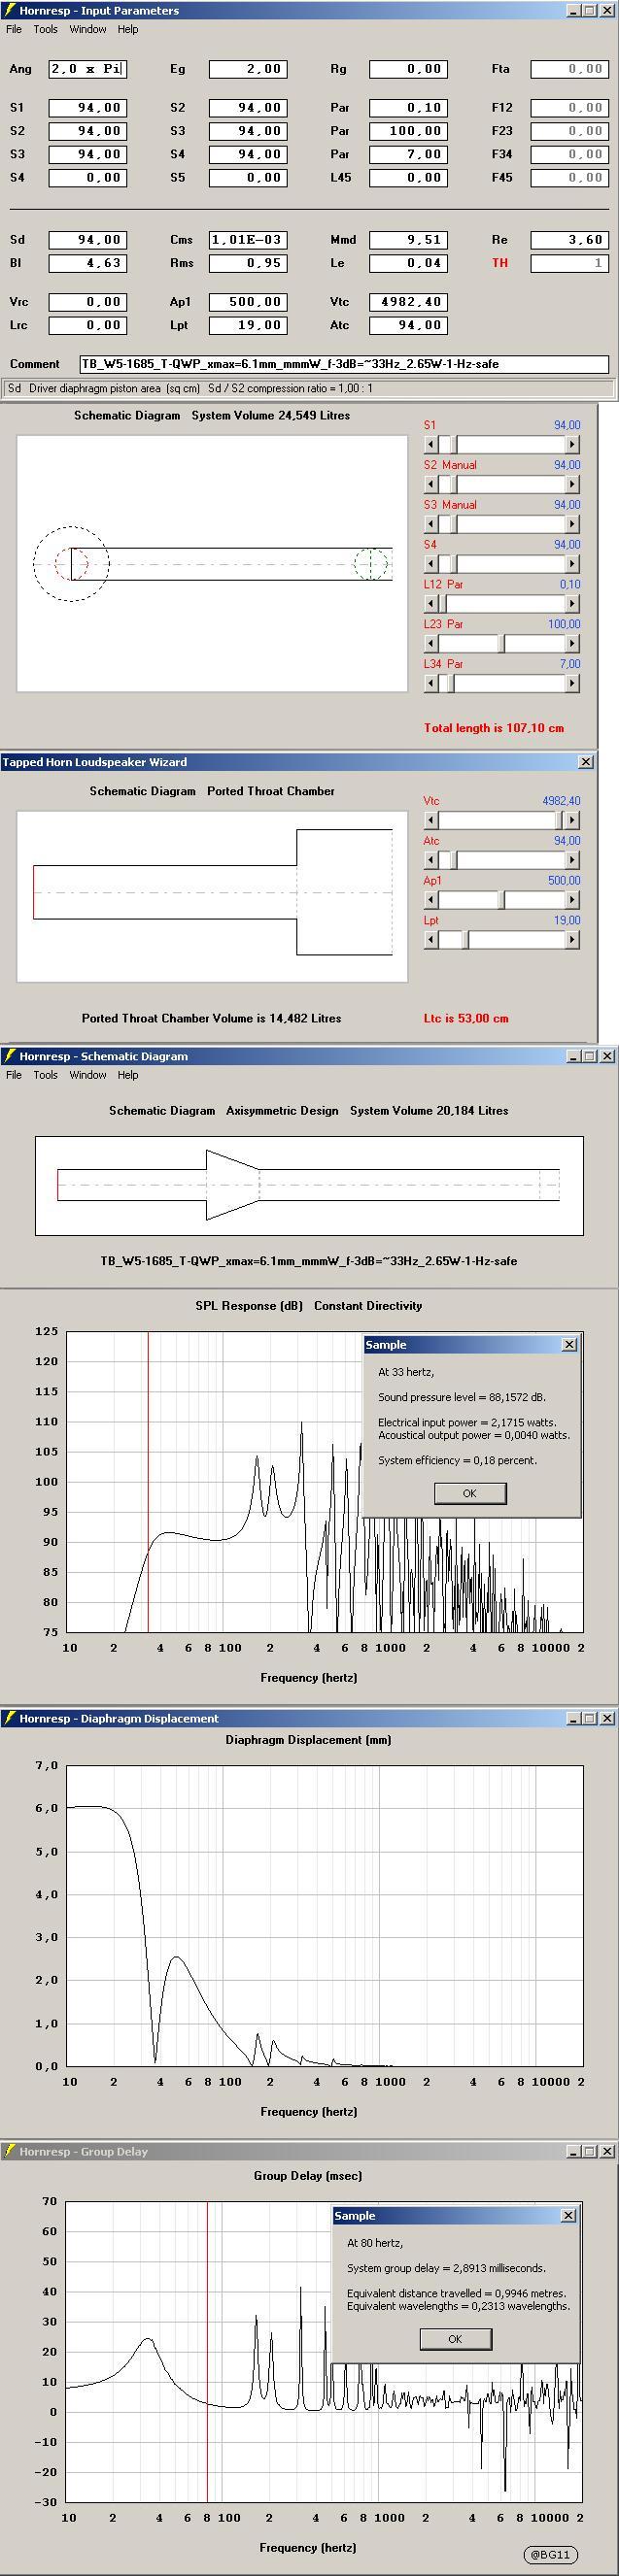
Task: Click the Le value field
Action: pyautogui.click(x=408, y=263)
